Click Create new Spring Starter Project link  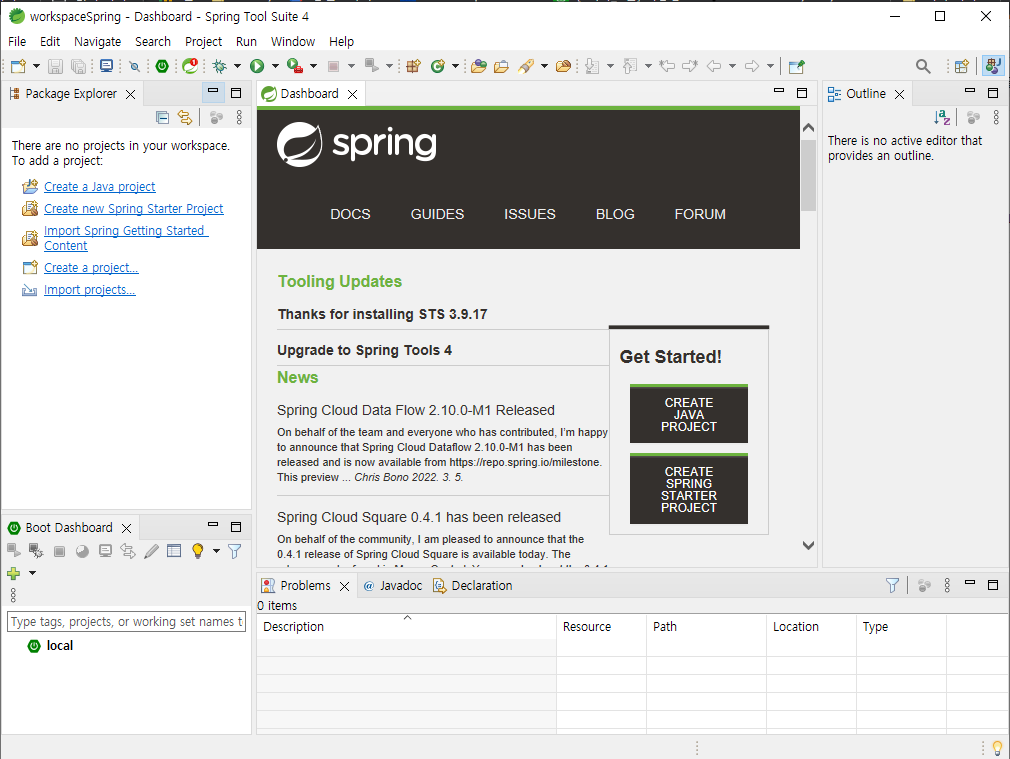coord(133,209)
